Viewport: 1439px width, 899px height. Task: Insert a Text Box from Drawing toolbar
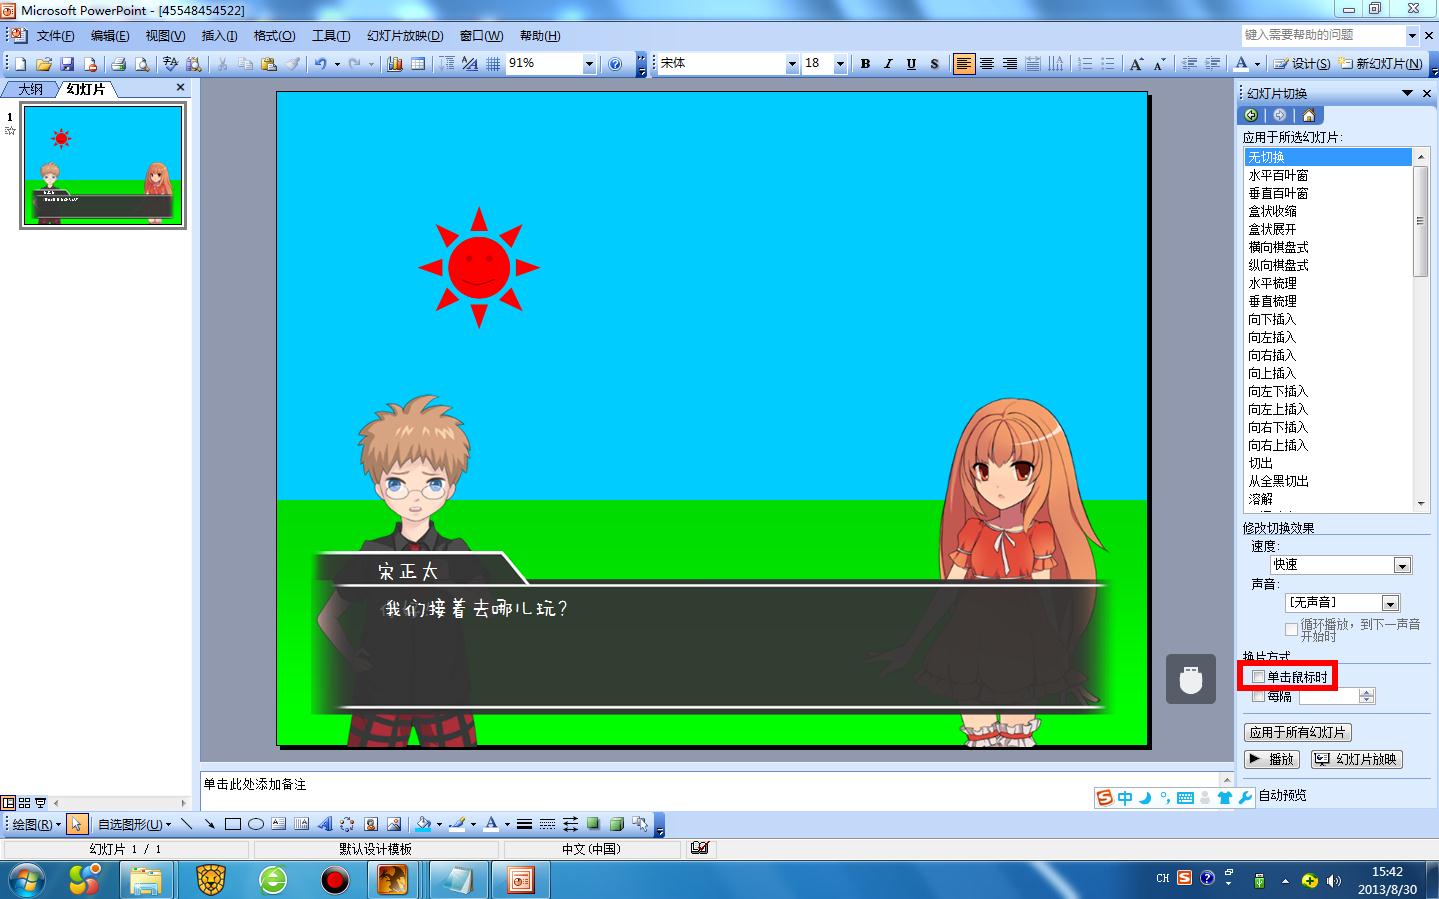coord(278,824)
